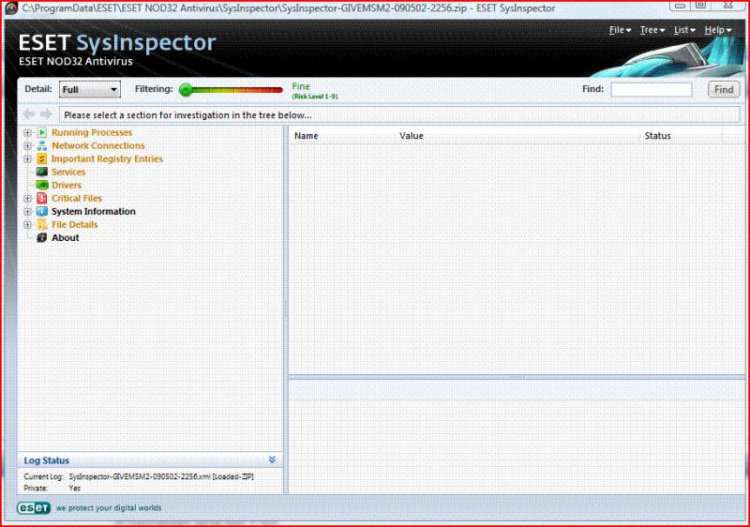Expand the Network Connections node
Screen dimensions: 750x527
(27, 145)
